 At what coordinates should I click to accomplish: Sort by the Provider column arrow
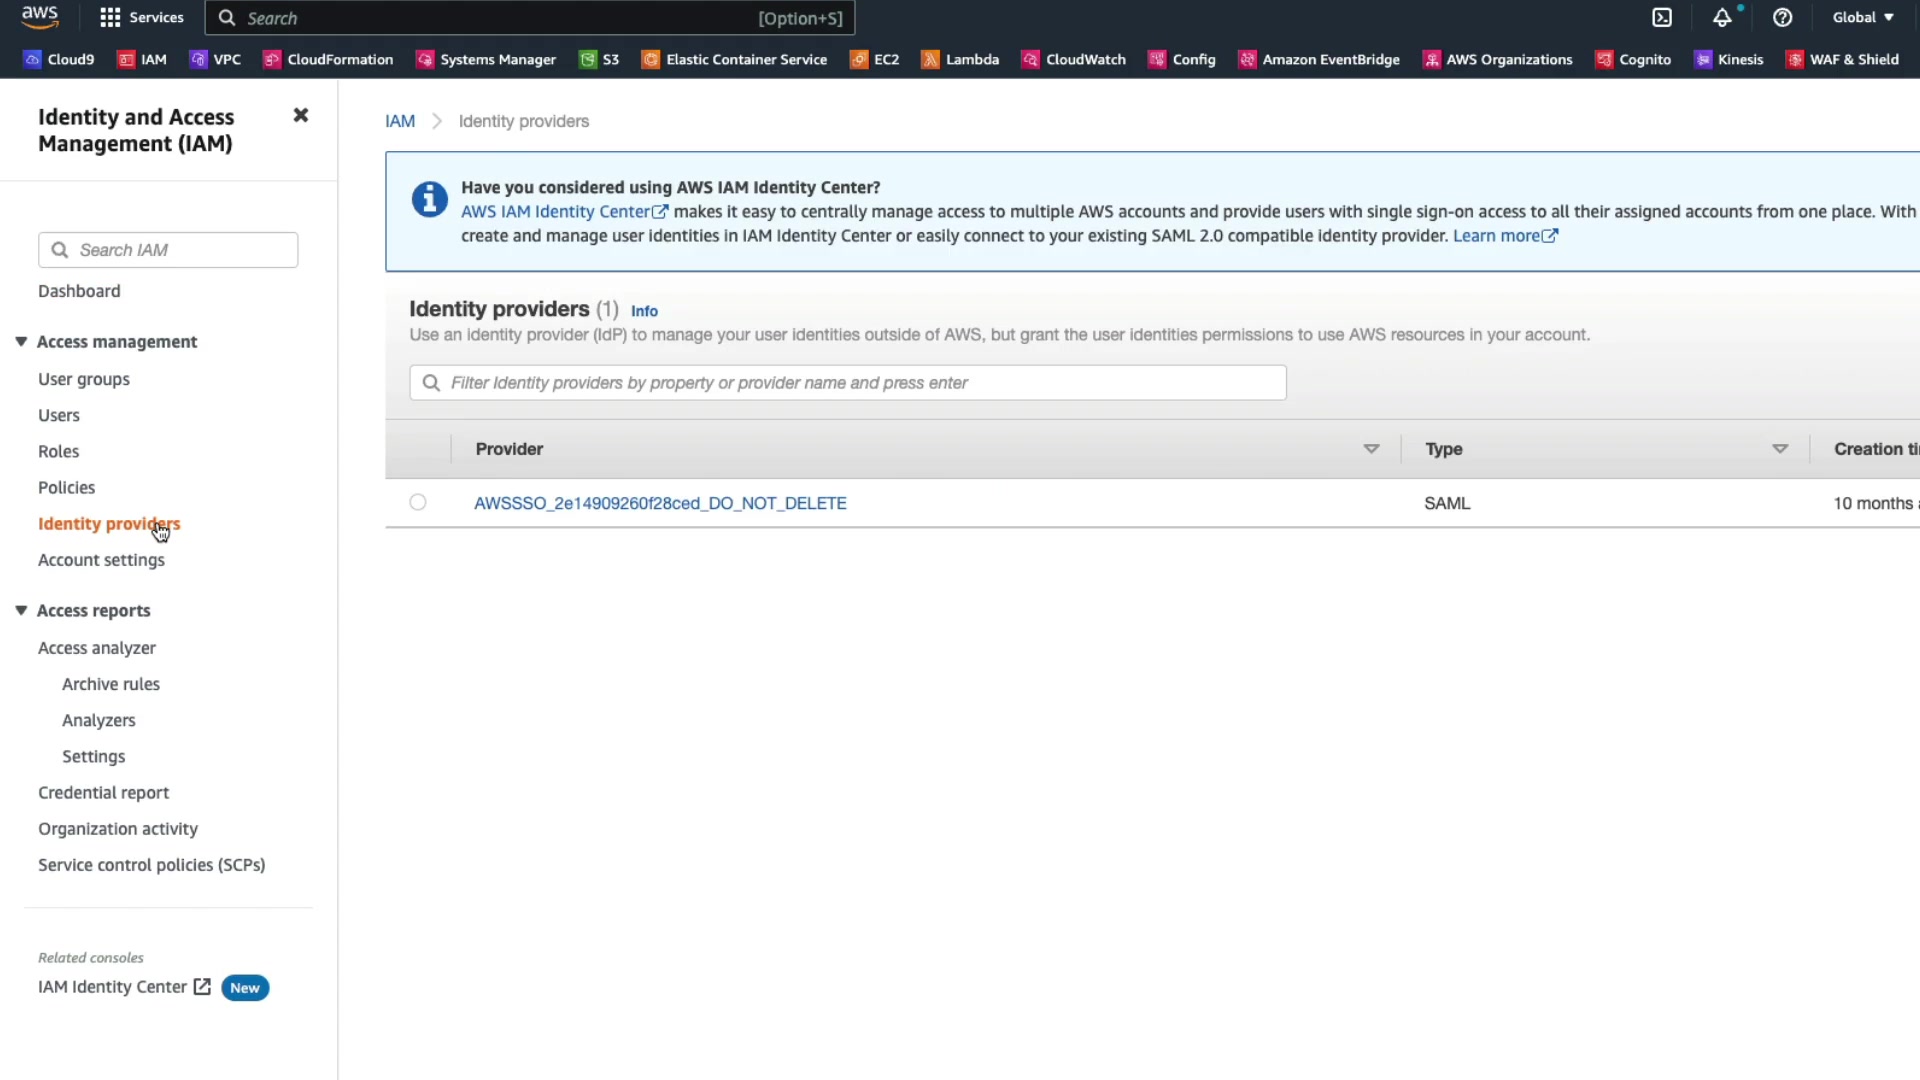[1371, 449]
